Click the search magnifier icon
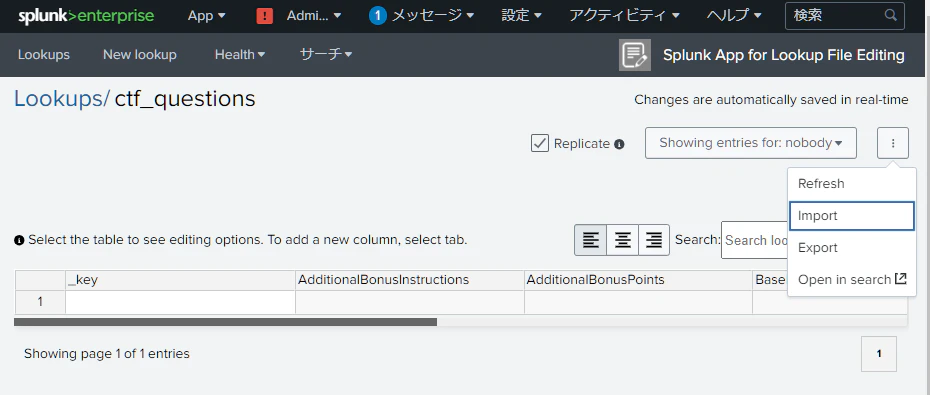 point(890,15)
